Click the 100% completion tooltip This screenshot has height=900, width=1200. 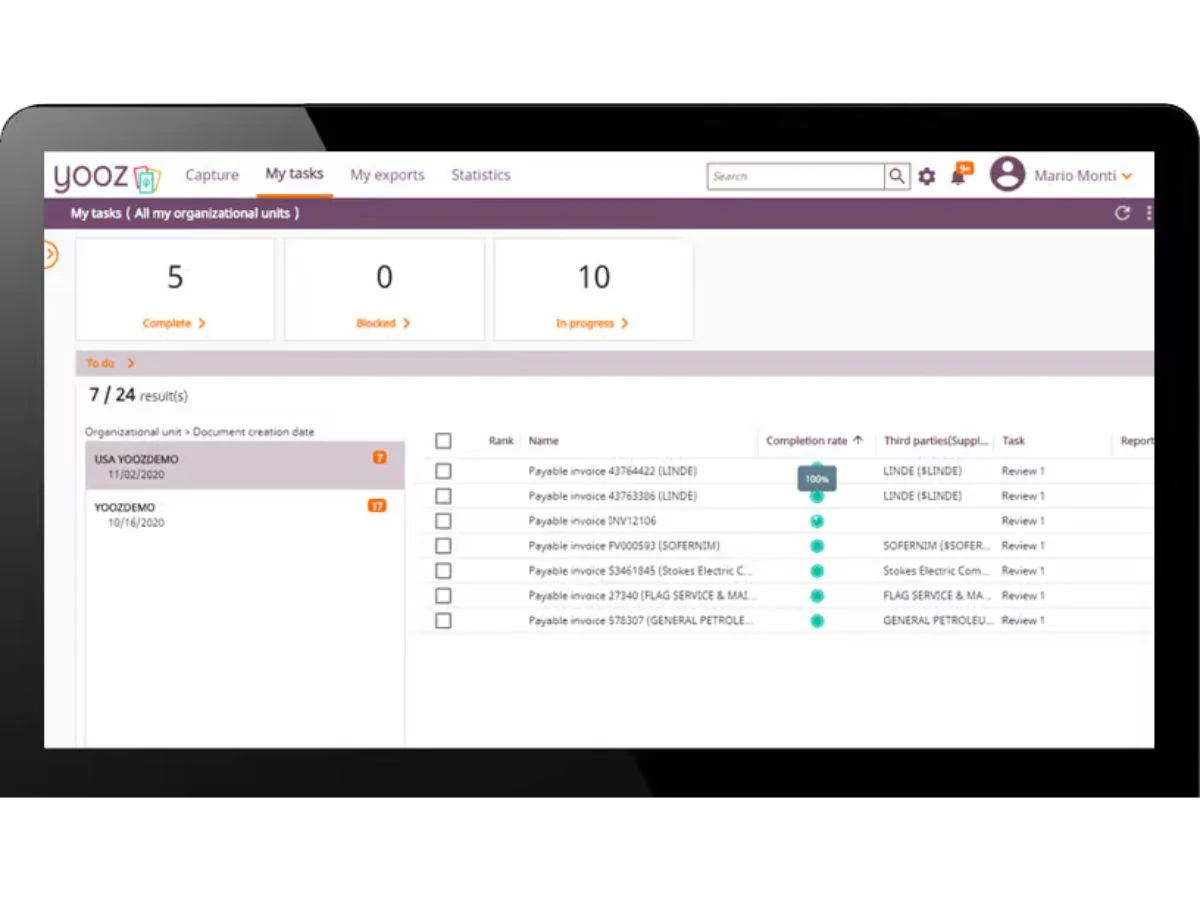tap(817, 480)
